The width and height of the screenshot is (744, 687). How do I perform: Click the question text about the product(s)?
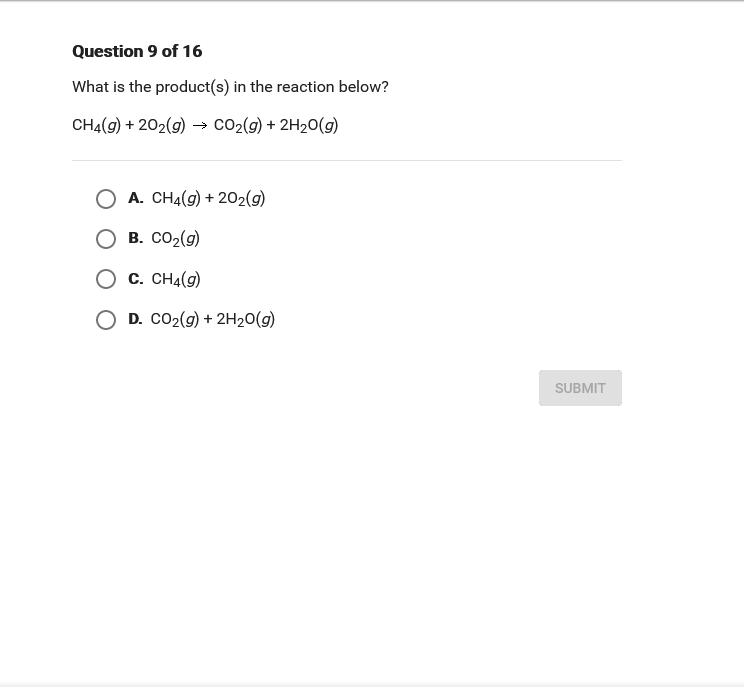[230, 87]
